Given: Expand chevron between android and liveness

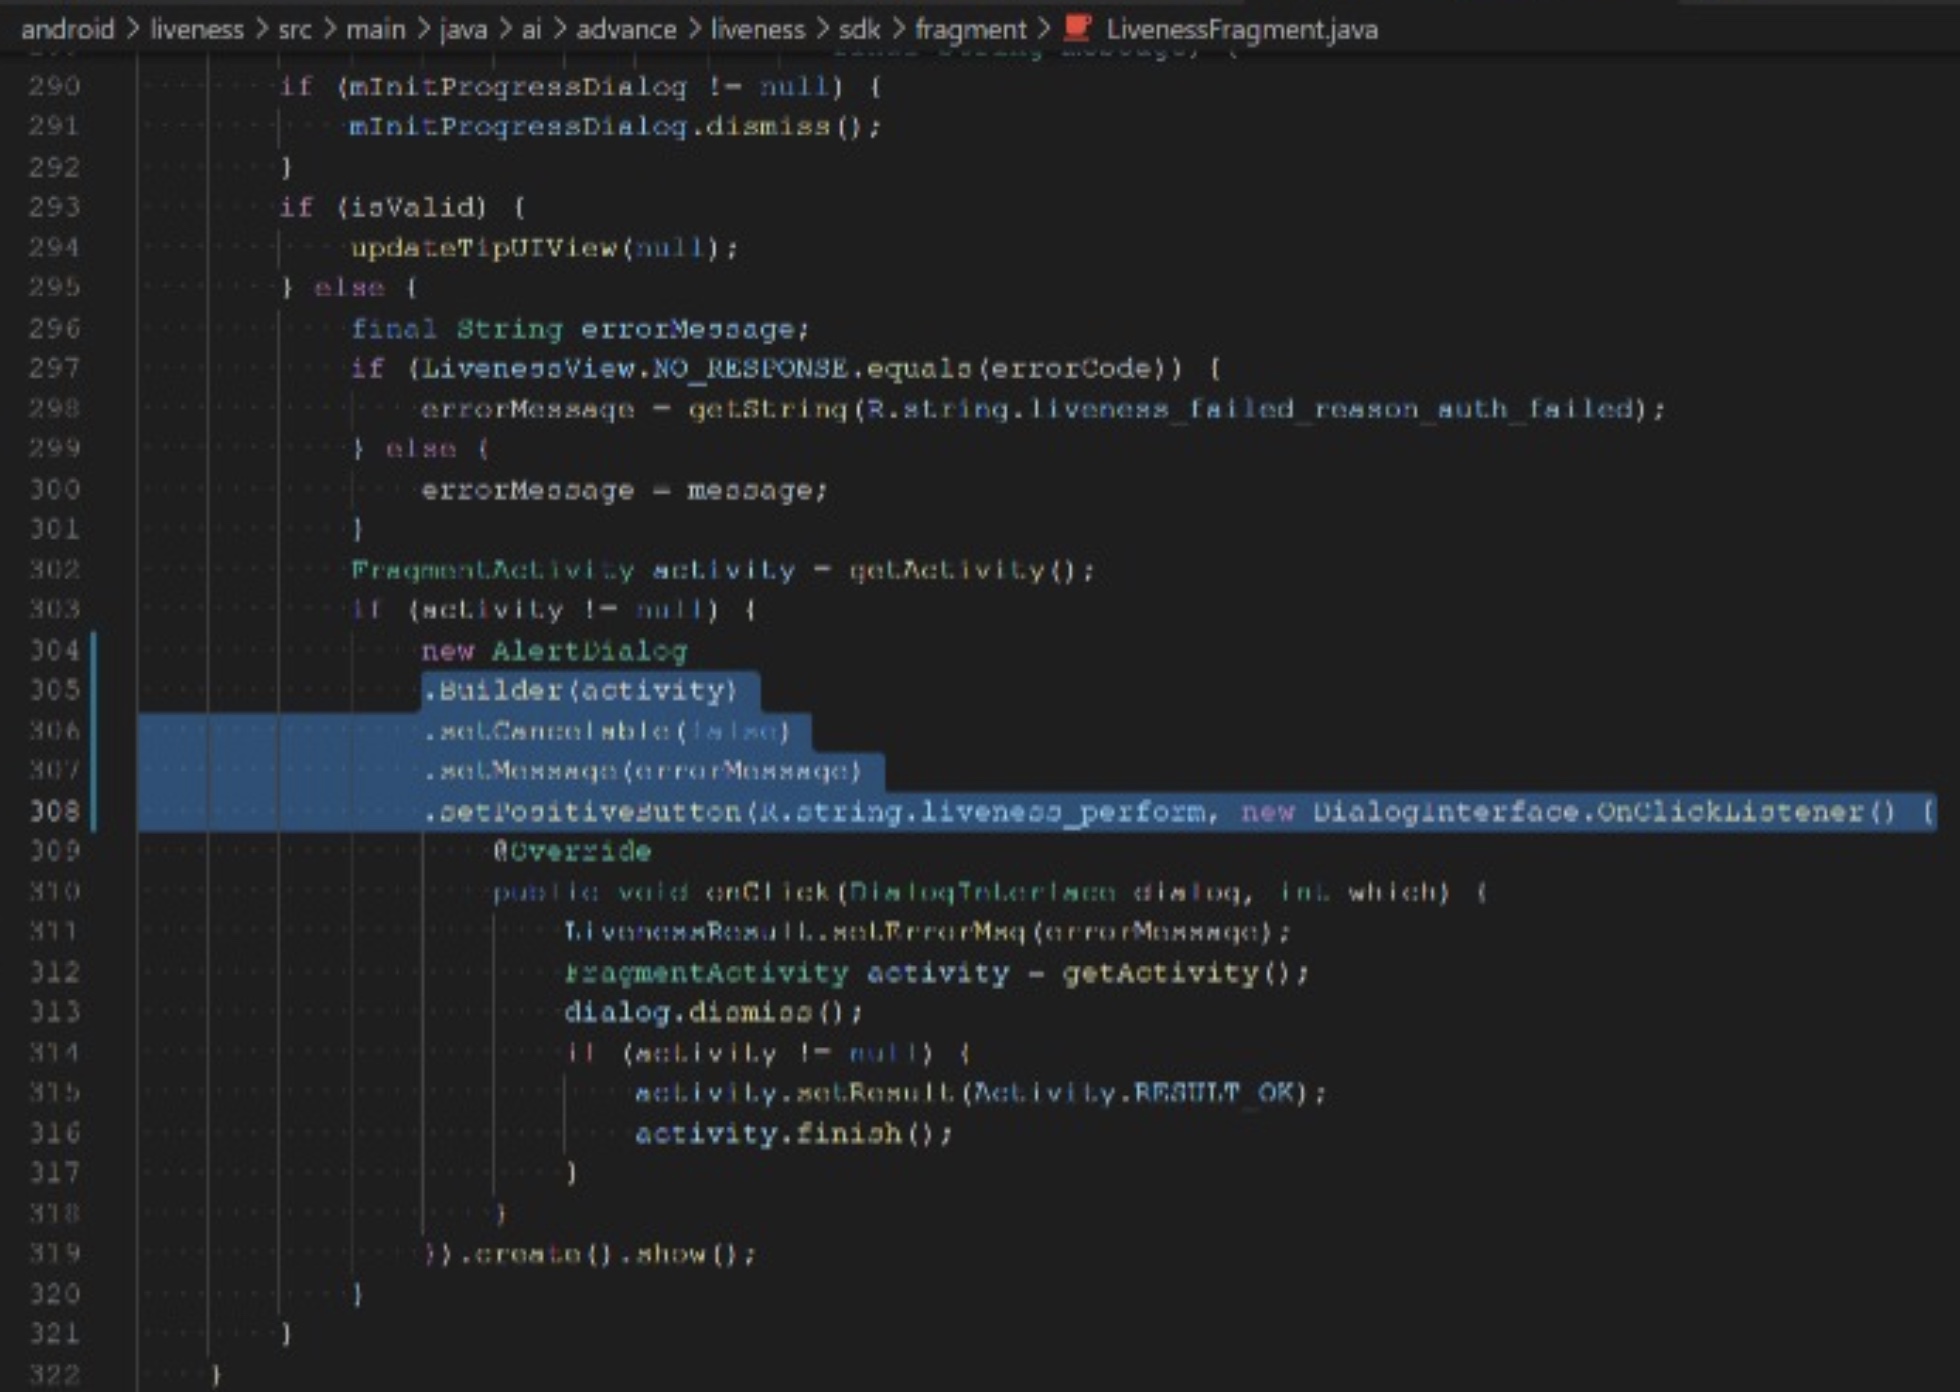Looking at the screenshot, I should tap(133, 29).
